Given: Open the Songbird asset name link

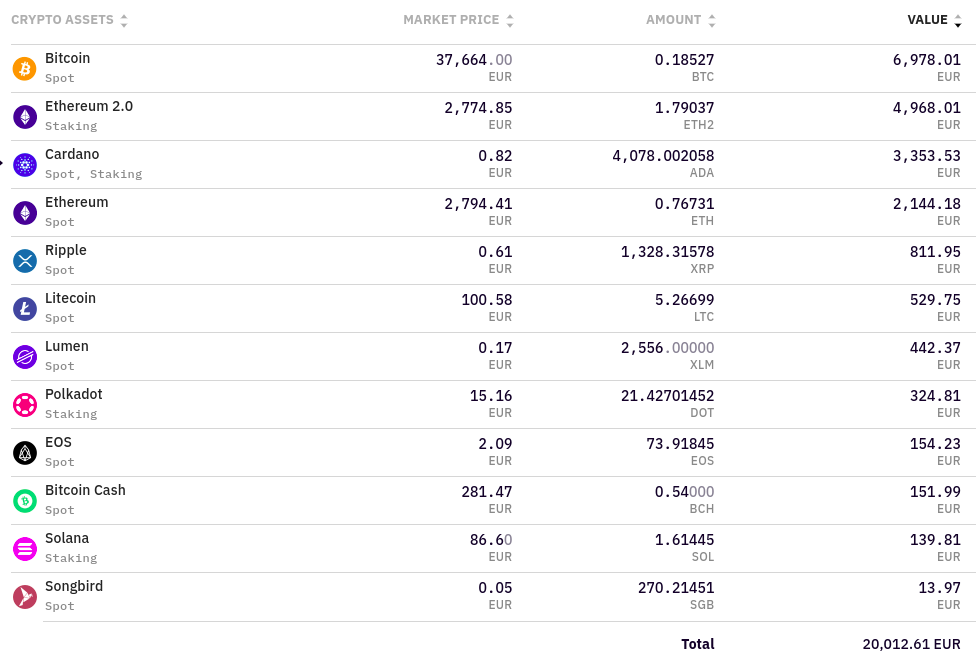Looking at the screenshot, I should coord(74,586).
